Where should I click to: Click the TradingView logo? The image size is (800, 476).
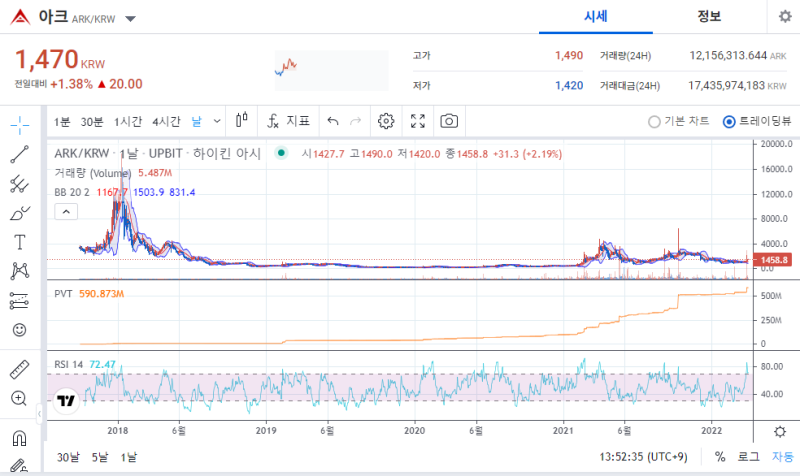click(66, 400)
